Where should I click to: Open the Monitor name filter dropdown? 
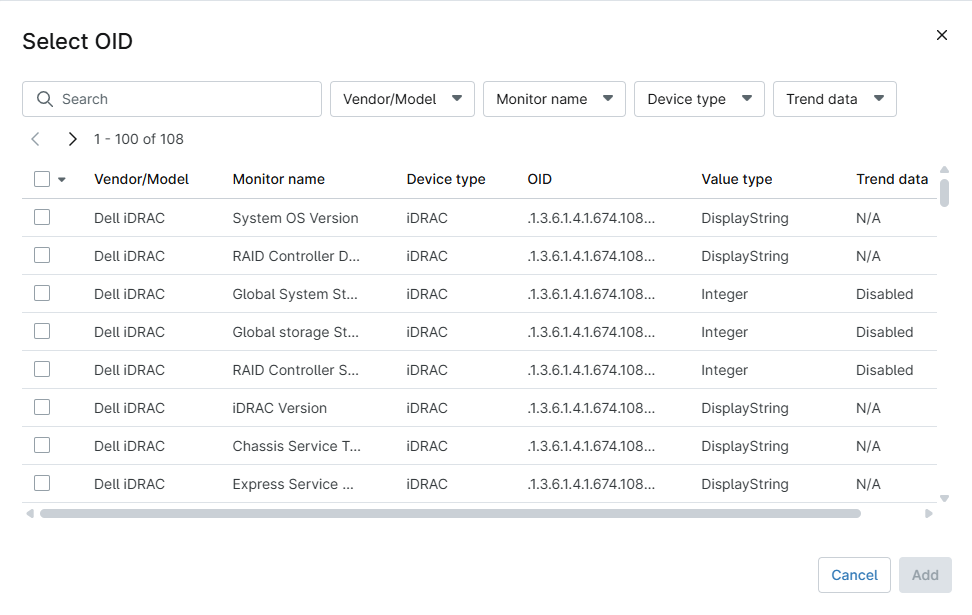[x=554, y=99]
